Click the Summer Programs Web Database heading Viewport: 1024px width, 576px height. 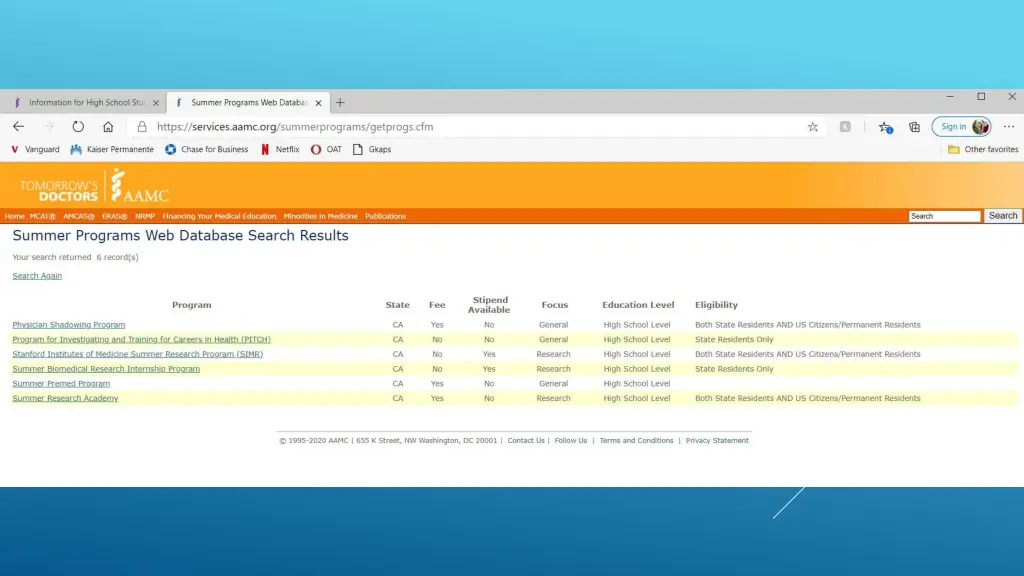180,236
